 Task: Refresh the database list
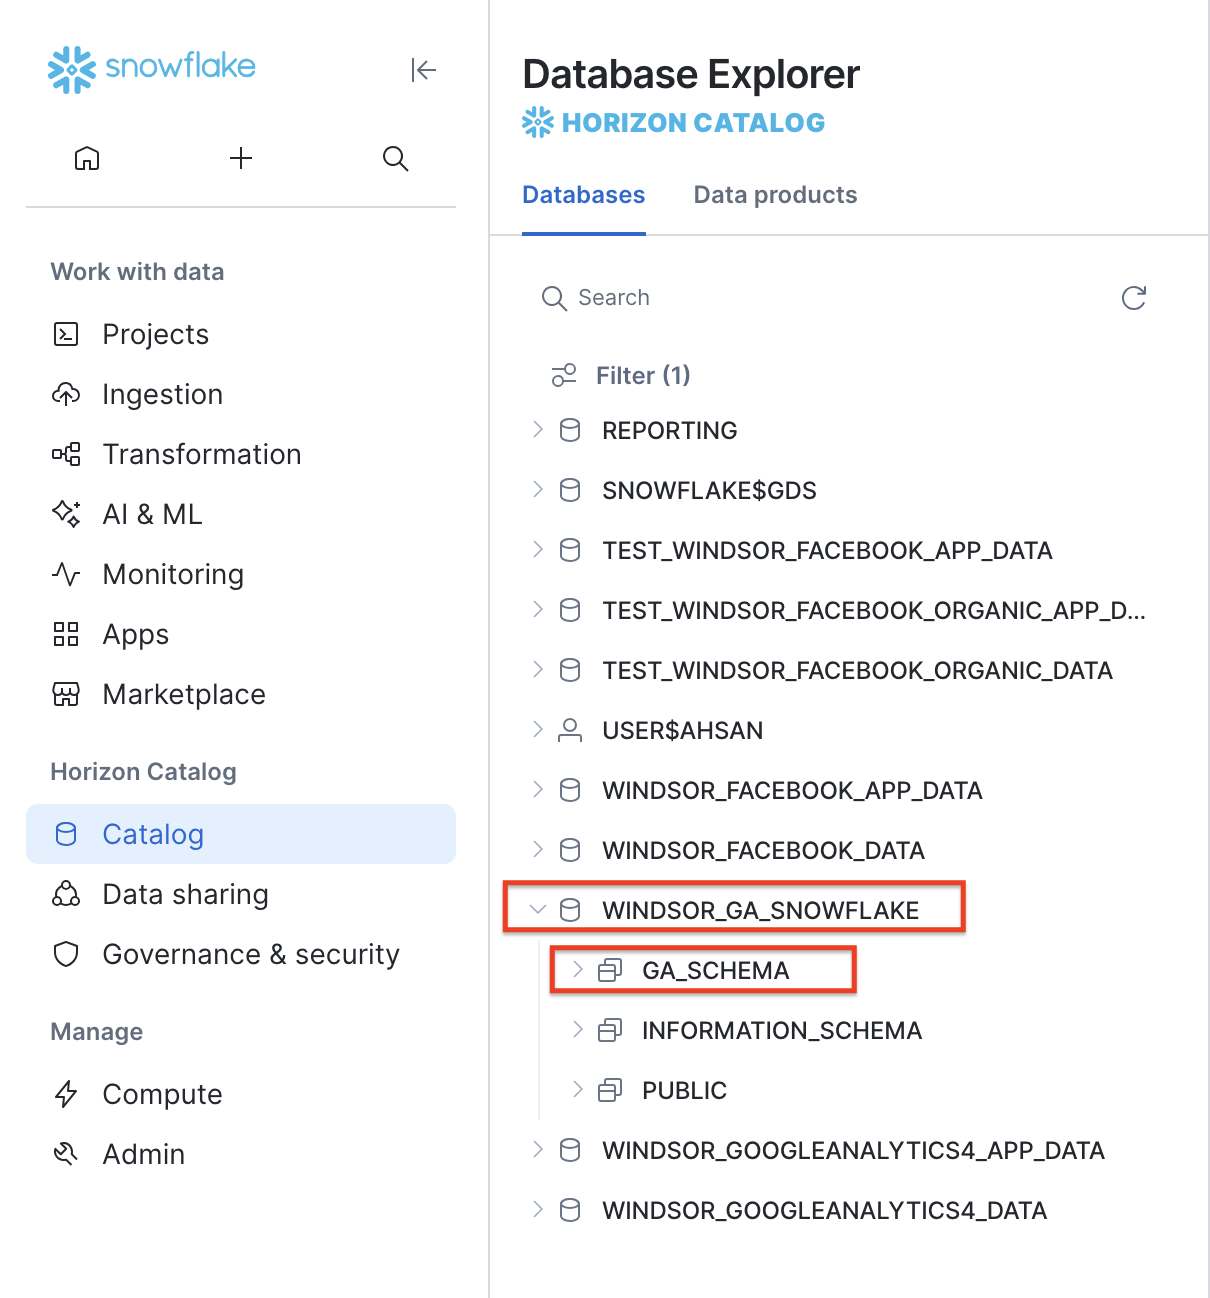[1133, 298]
